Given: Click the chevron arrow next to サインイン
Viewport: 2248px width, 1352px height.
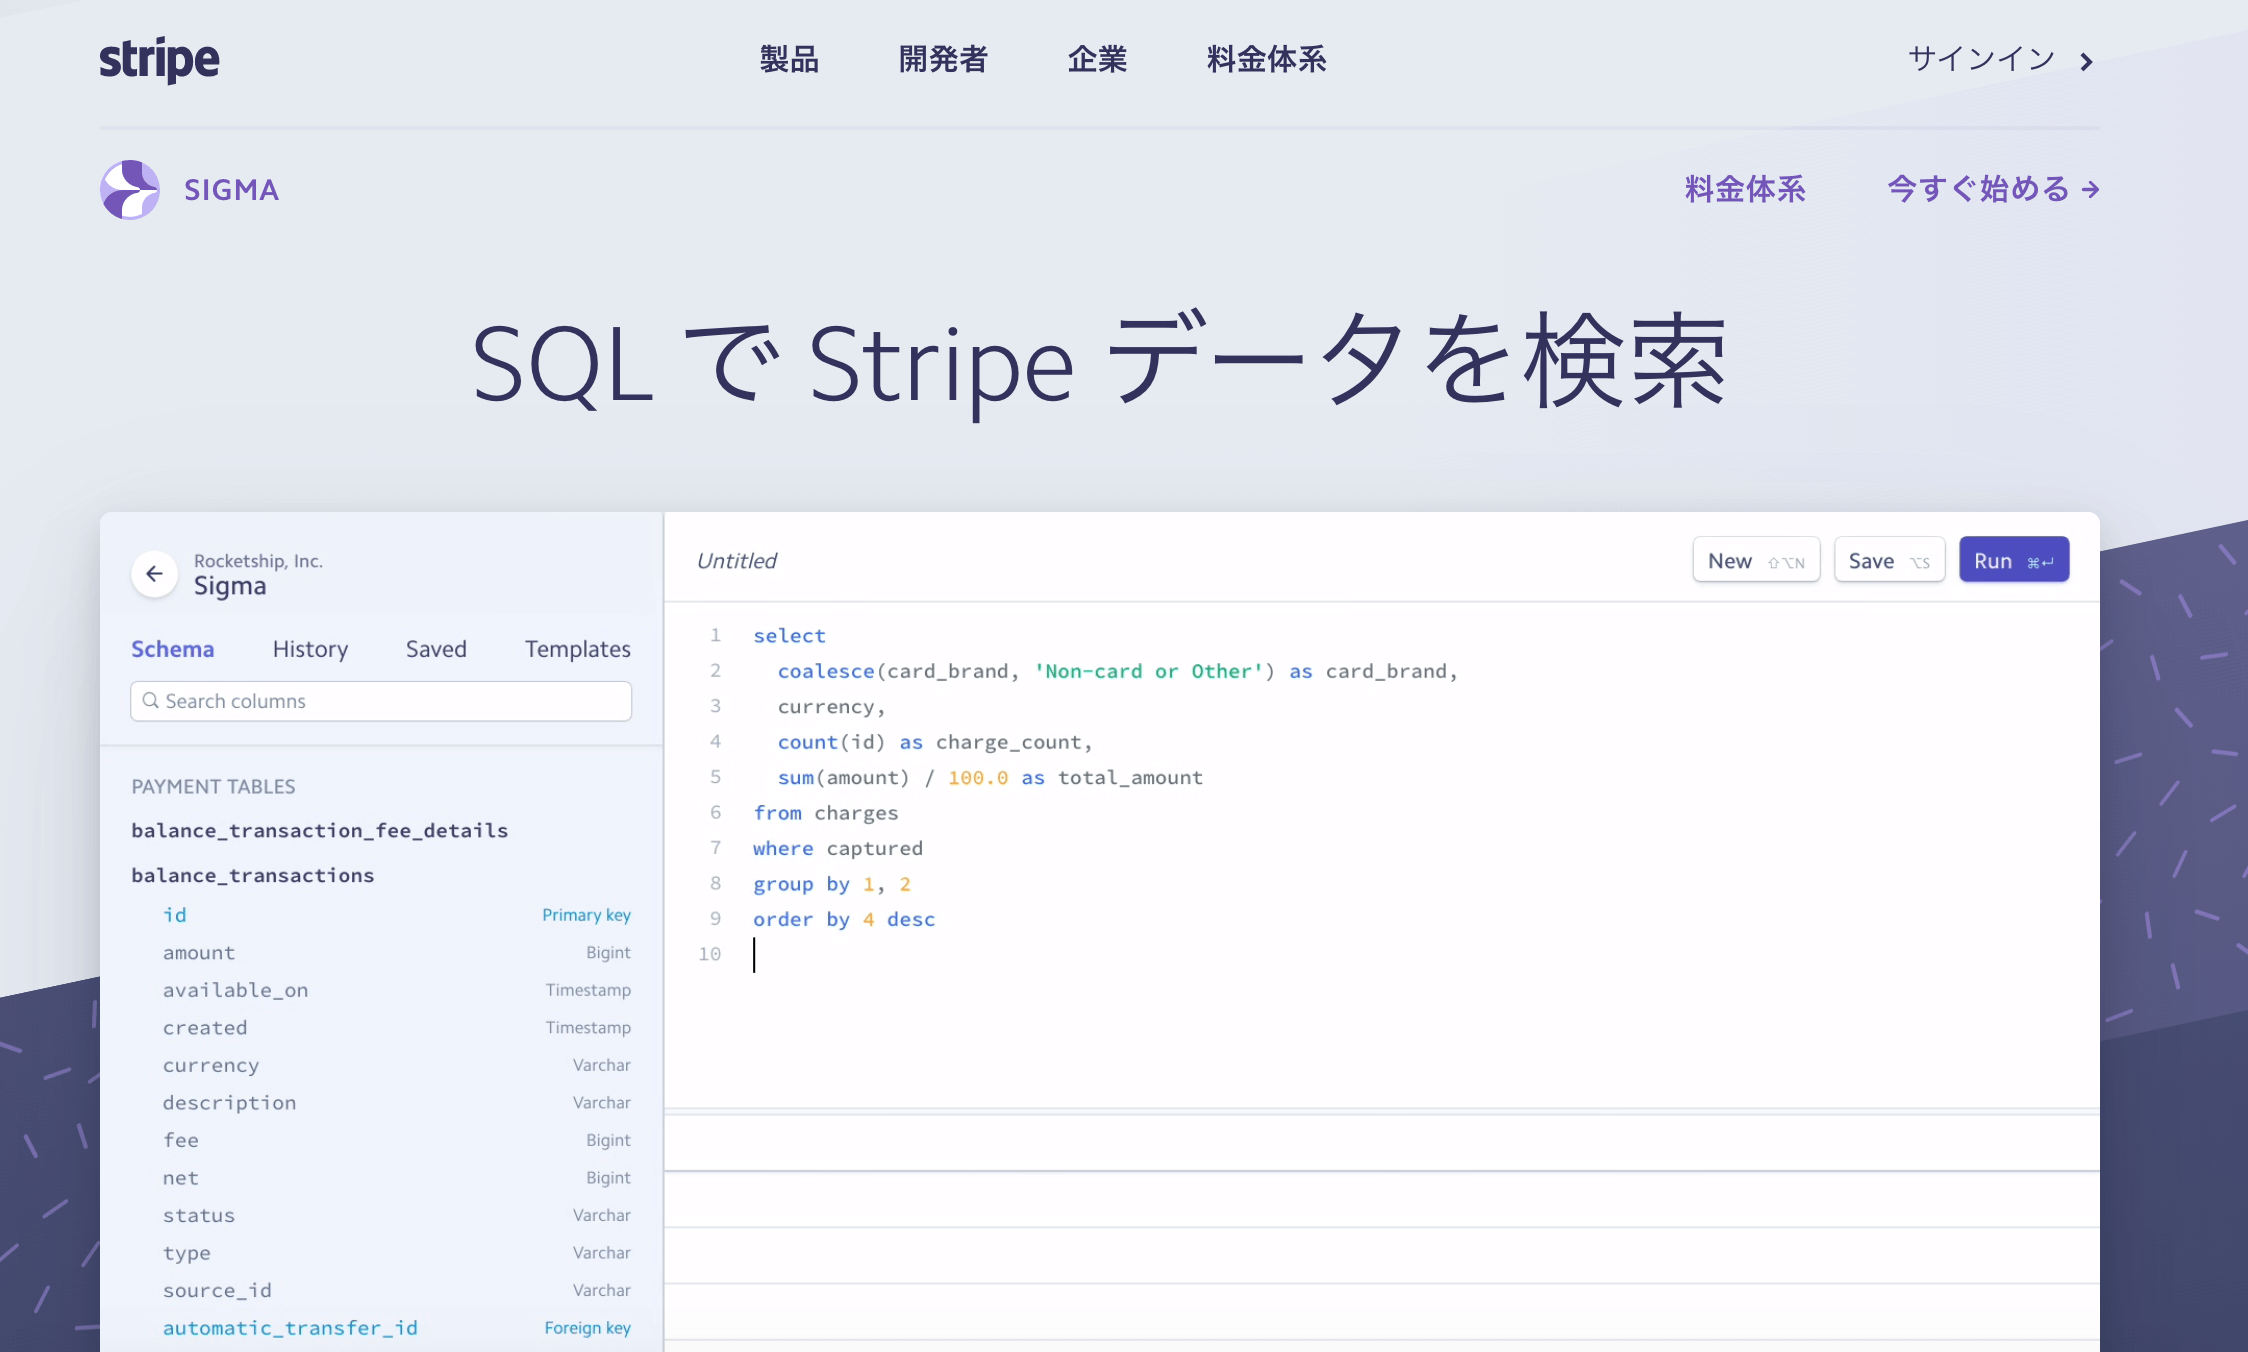Looking at the screenshot, I should click(2086, 62).
